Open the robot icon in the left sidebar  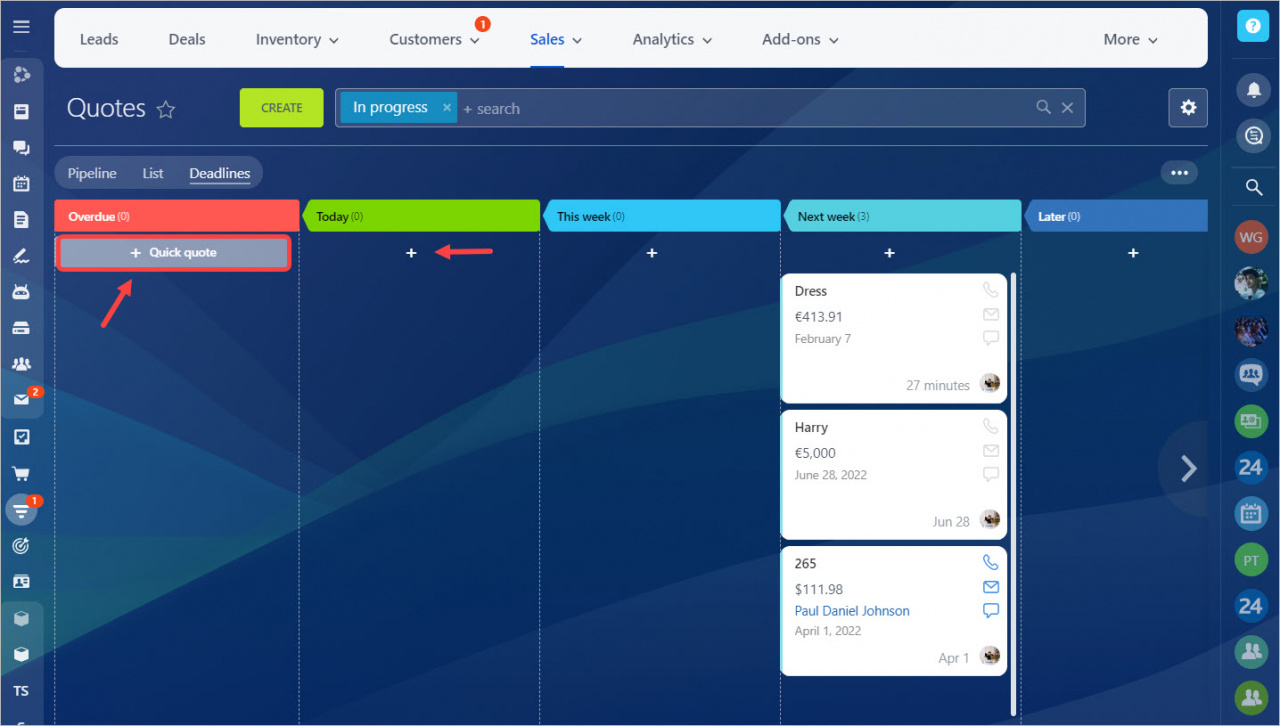click(21, 292)
